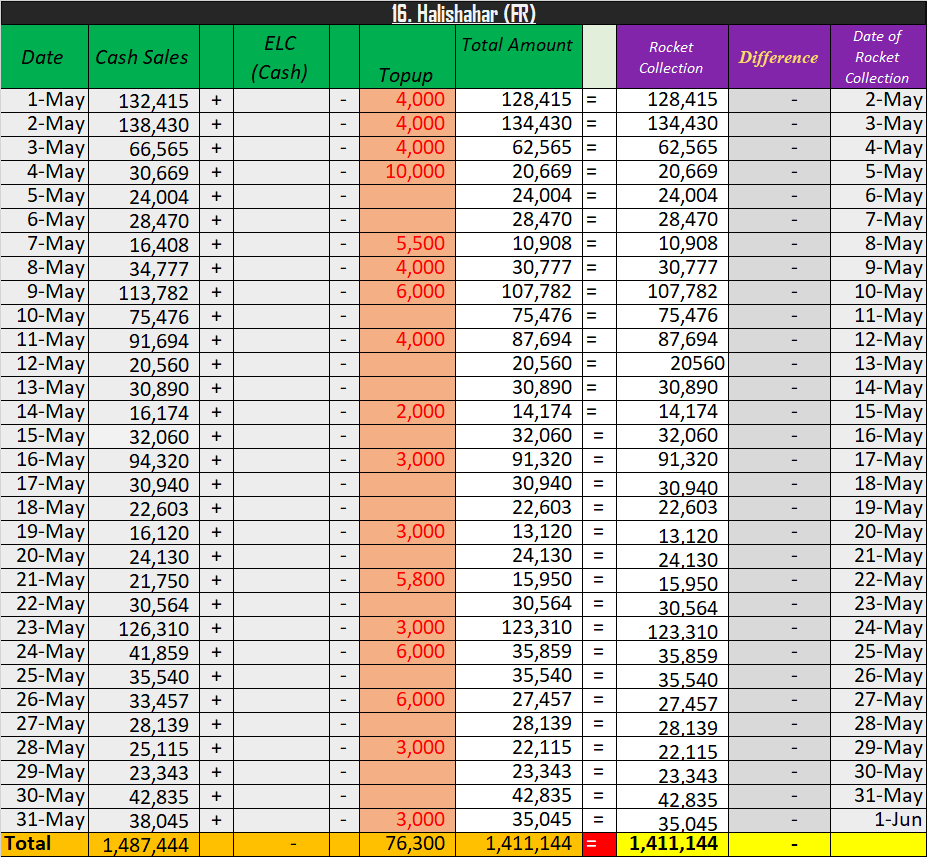Click the date cell '25-May'
The height and width of the screenshot is (857, 927).
click(44, 677)
